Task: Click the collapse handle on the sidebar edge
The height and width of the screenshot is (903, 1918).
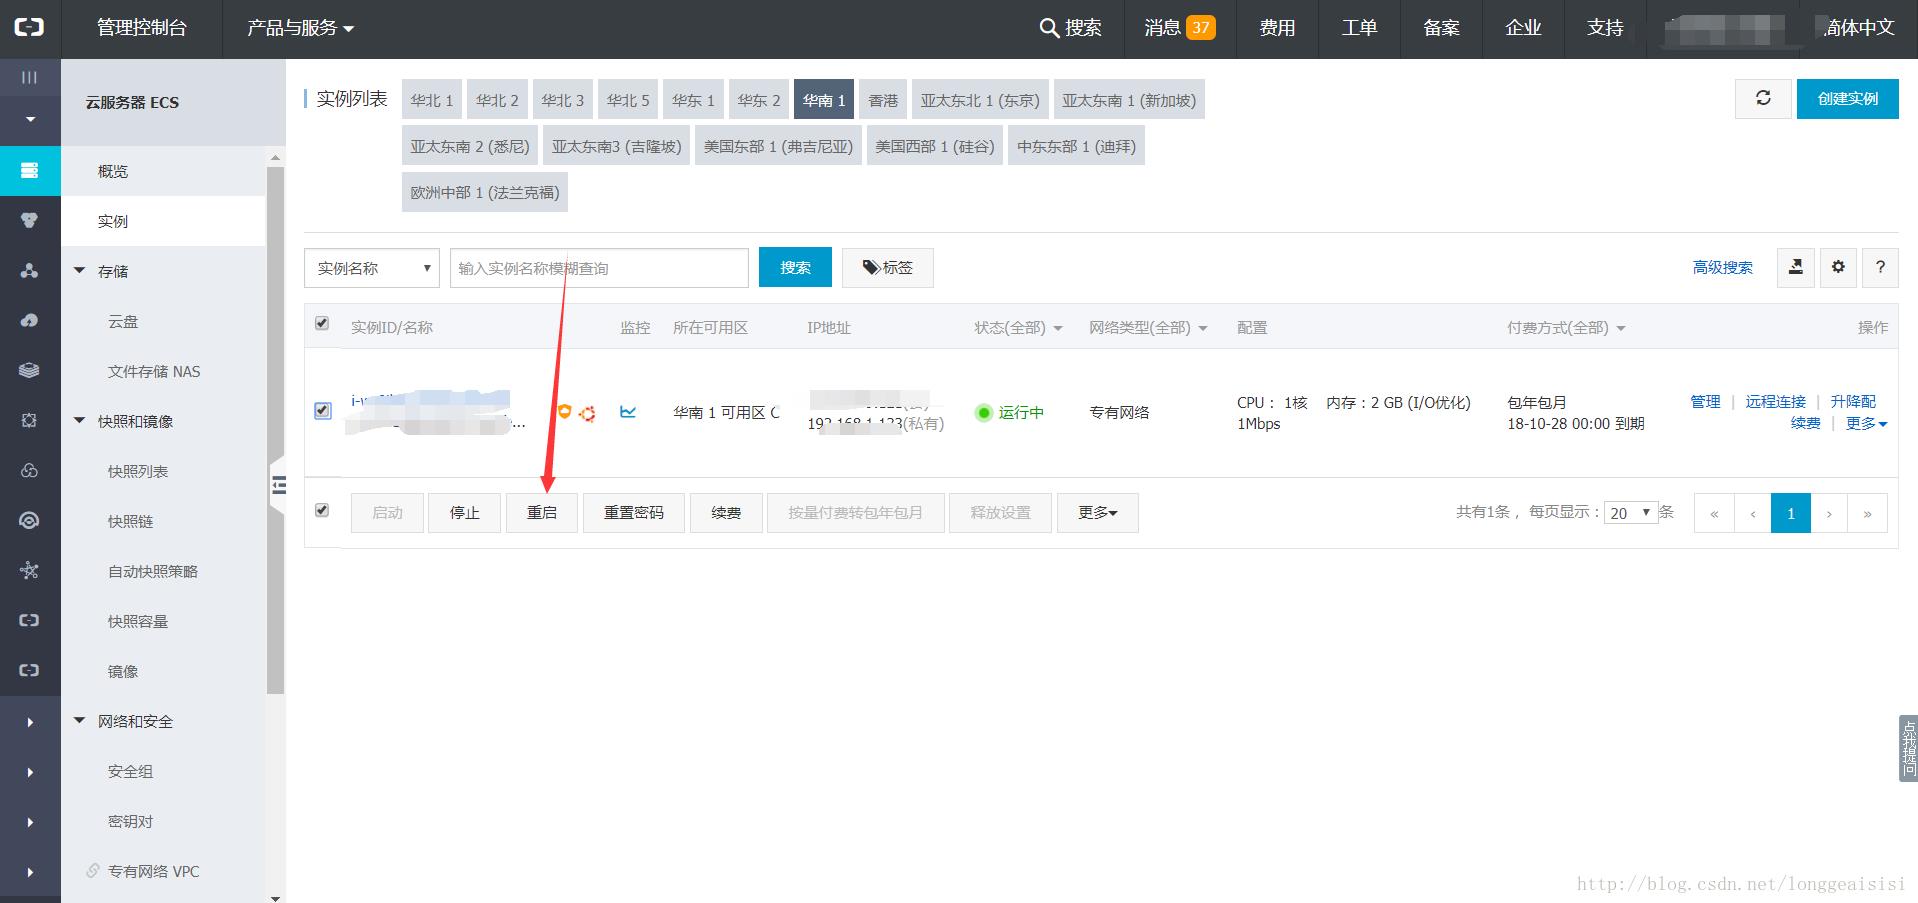Action: [x=278, y=486]
